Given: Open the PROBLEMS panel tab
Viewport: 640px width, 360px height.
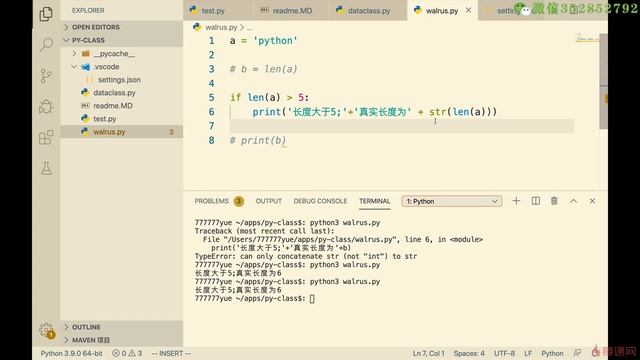Looking at the screenshot, I should [211, 201].
